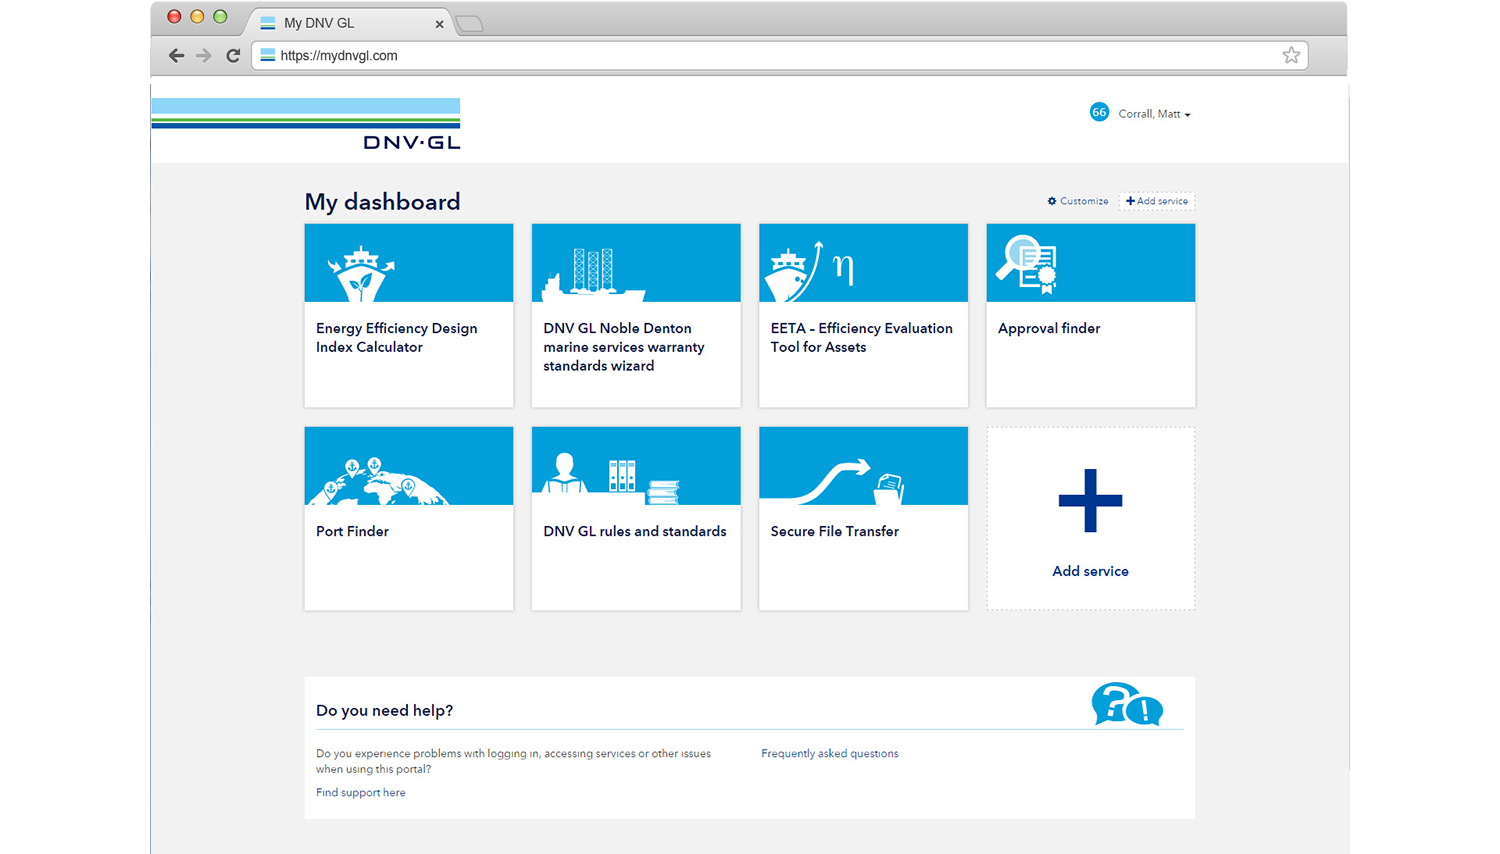Click the large plus Add service icon
The width and height of the screenshot is (1500, 854).
[x=1090, y=500]
